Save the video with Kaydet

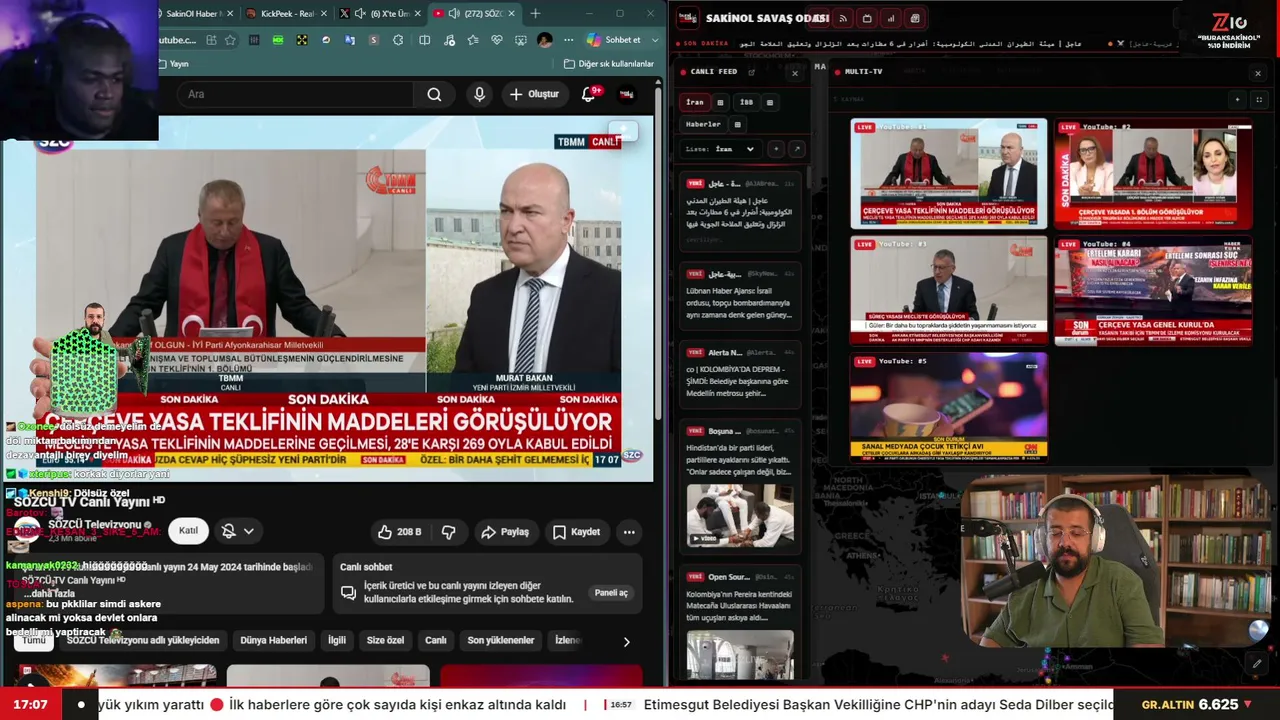pos(576,532)
